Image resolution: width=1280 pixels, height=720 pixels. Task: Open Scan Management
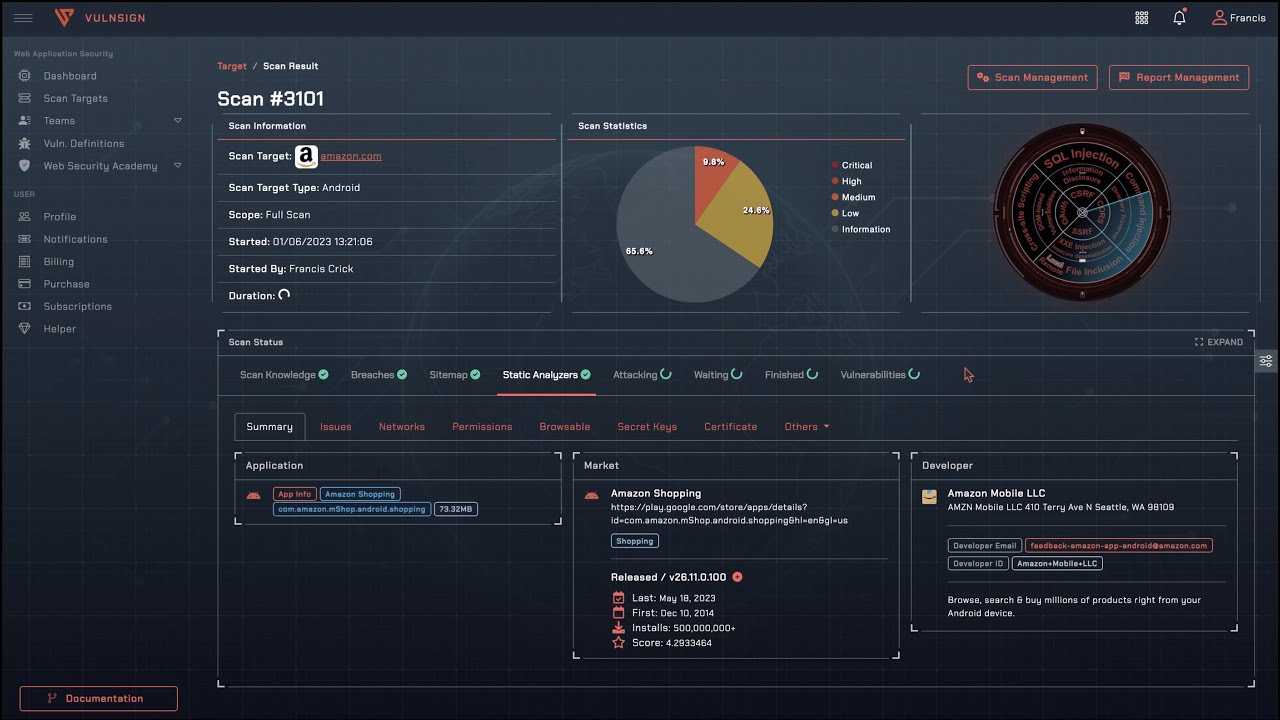[1033, 77]
